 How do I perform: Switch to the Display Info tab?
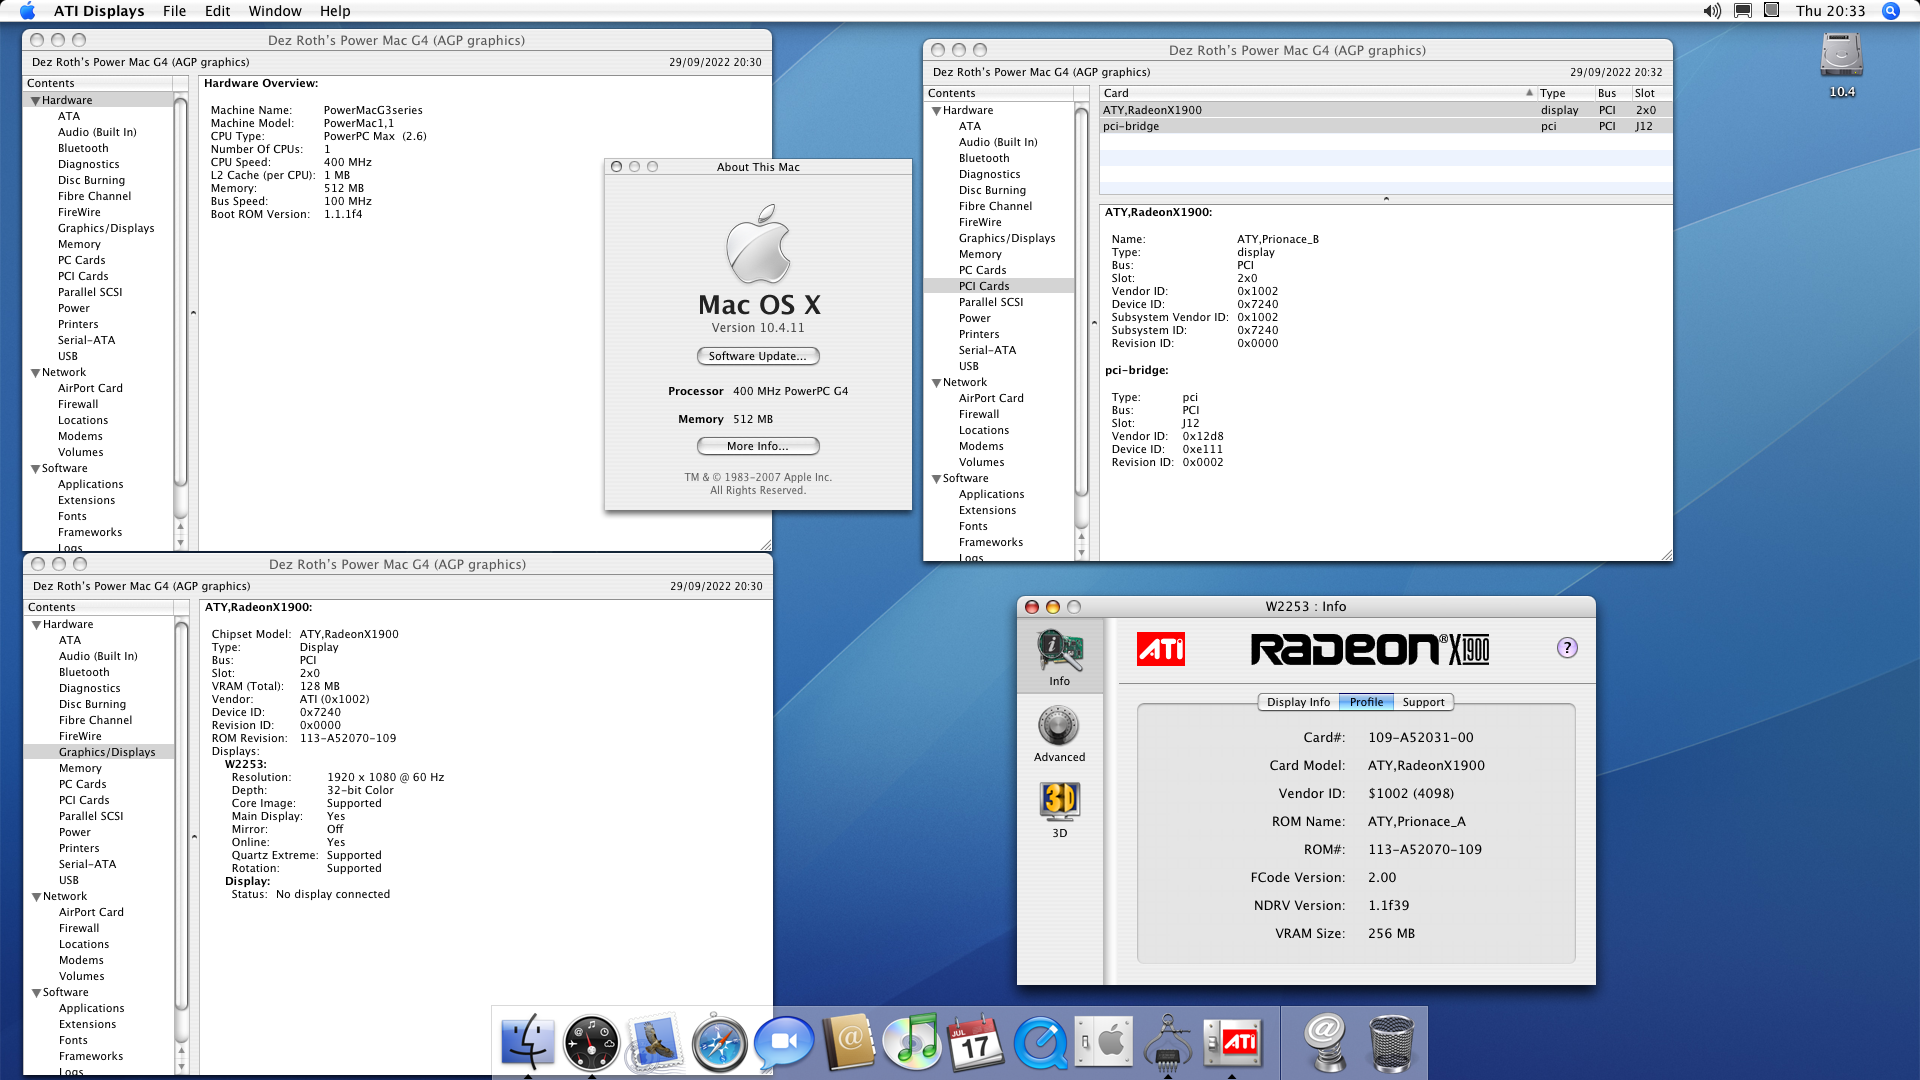(1298, 702)
